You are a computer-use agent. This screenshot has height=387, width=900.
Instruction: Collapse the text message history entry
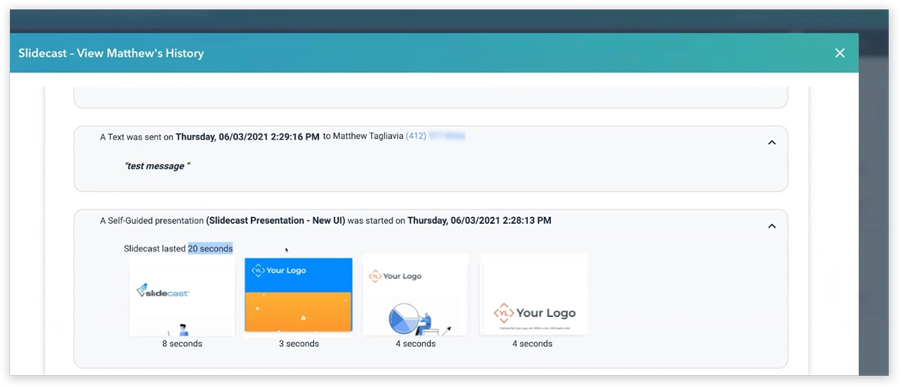[x=772, y=142]
